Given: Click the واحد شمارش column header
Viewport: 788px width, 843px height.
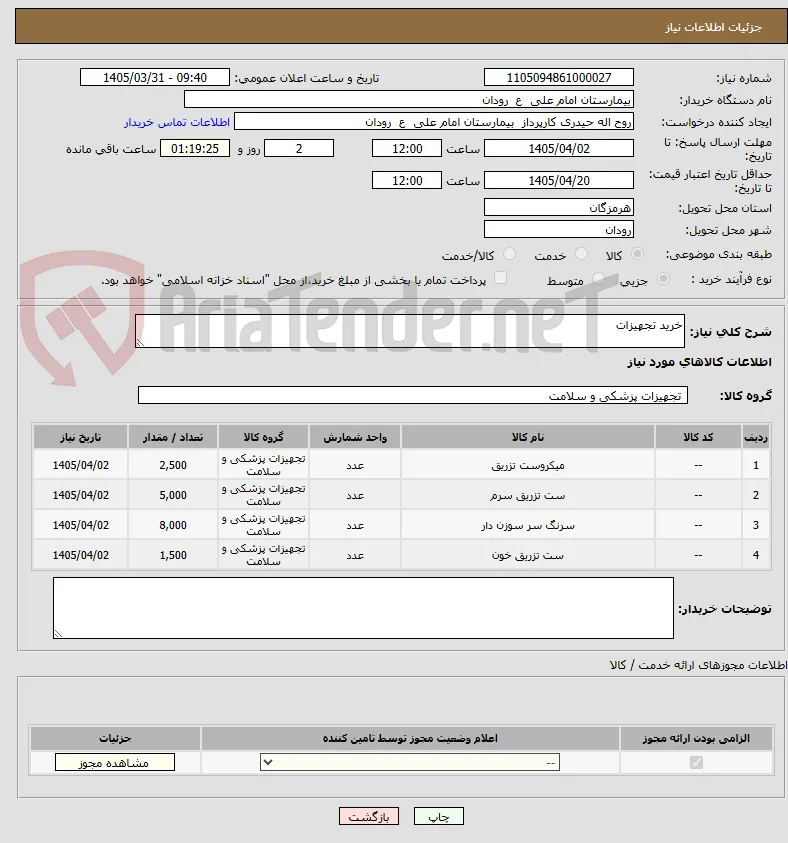Looking at the screenshot, I should pos(355,437).
